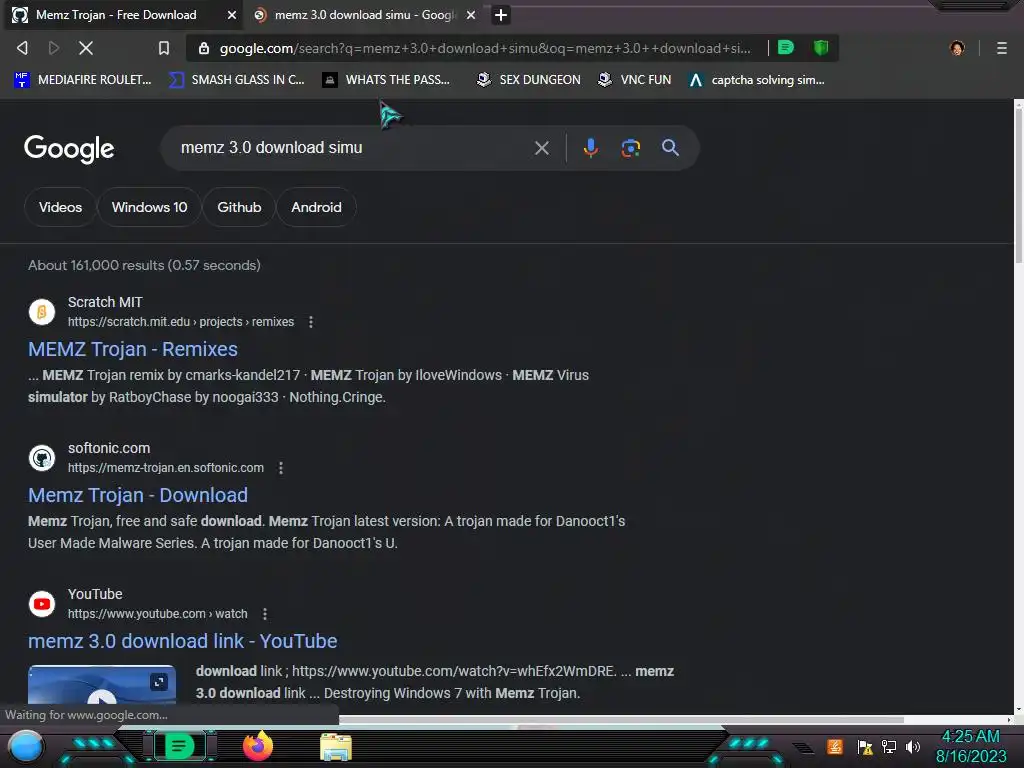The image size is (1024, 768).
Task: Open MEDIAFIRE ROULET... bookmark
Action: (83, 80)
